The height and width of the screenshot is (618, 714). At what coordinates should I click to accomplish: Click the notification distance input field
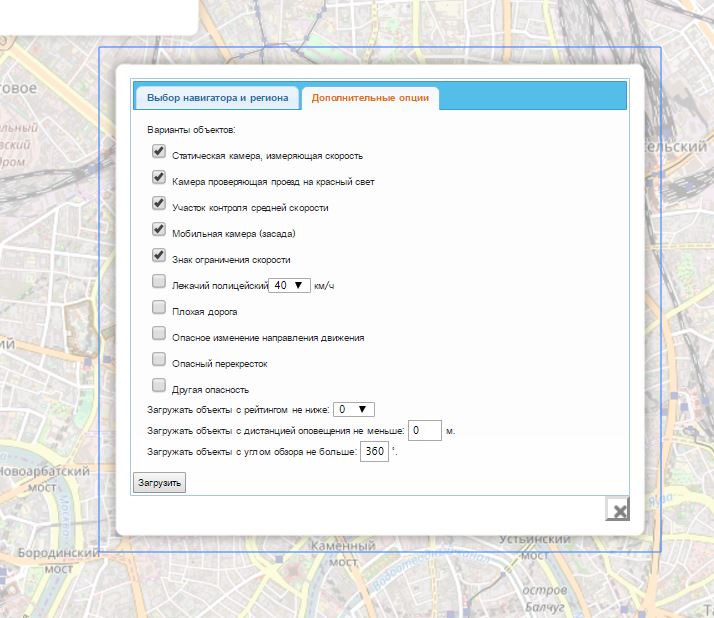(x=425, y=430)
